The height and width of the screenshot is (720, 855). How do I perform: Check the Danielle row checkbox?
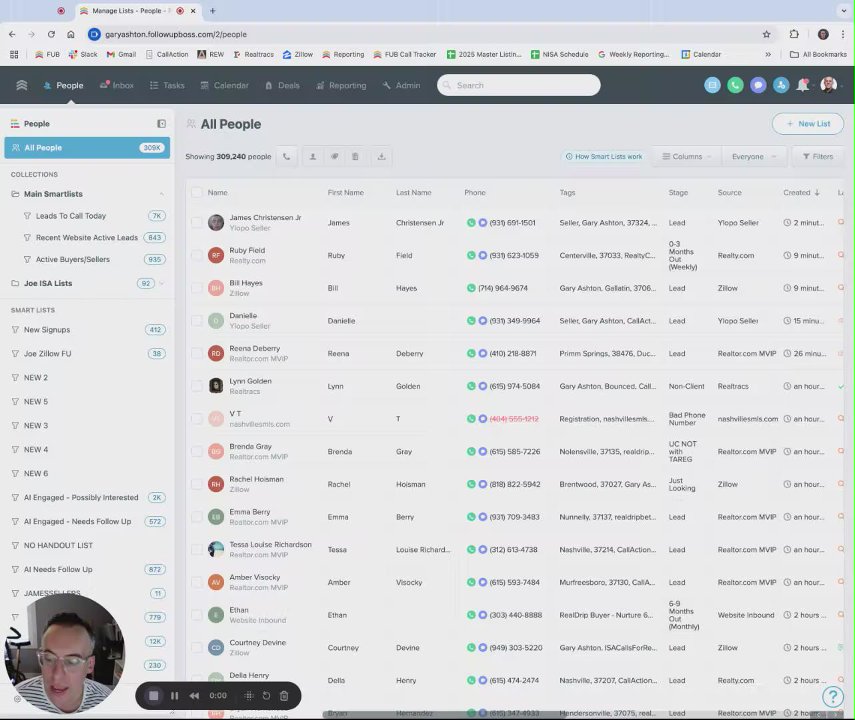[x=196, y=321]
